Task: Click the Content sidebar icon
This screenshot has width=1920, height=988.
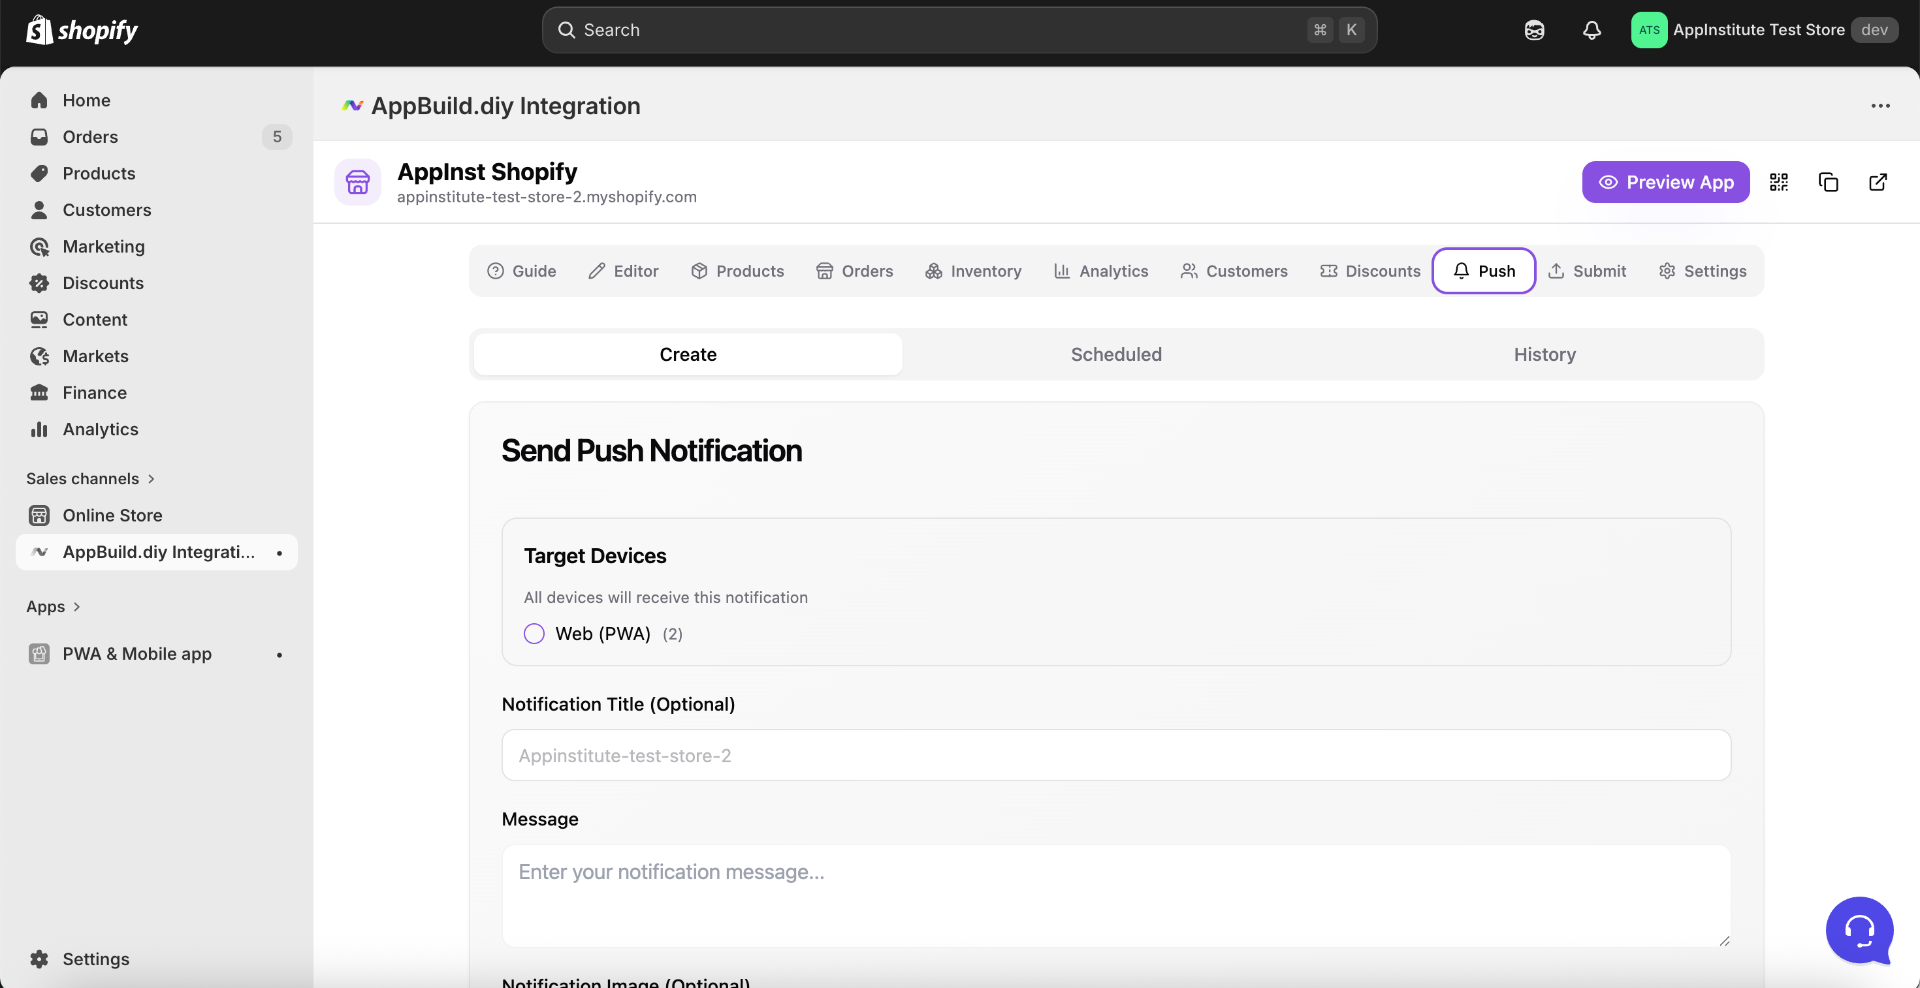Action: (x=39, y=319)
